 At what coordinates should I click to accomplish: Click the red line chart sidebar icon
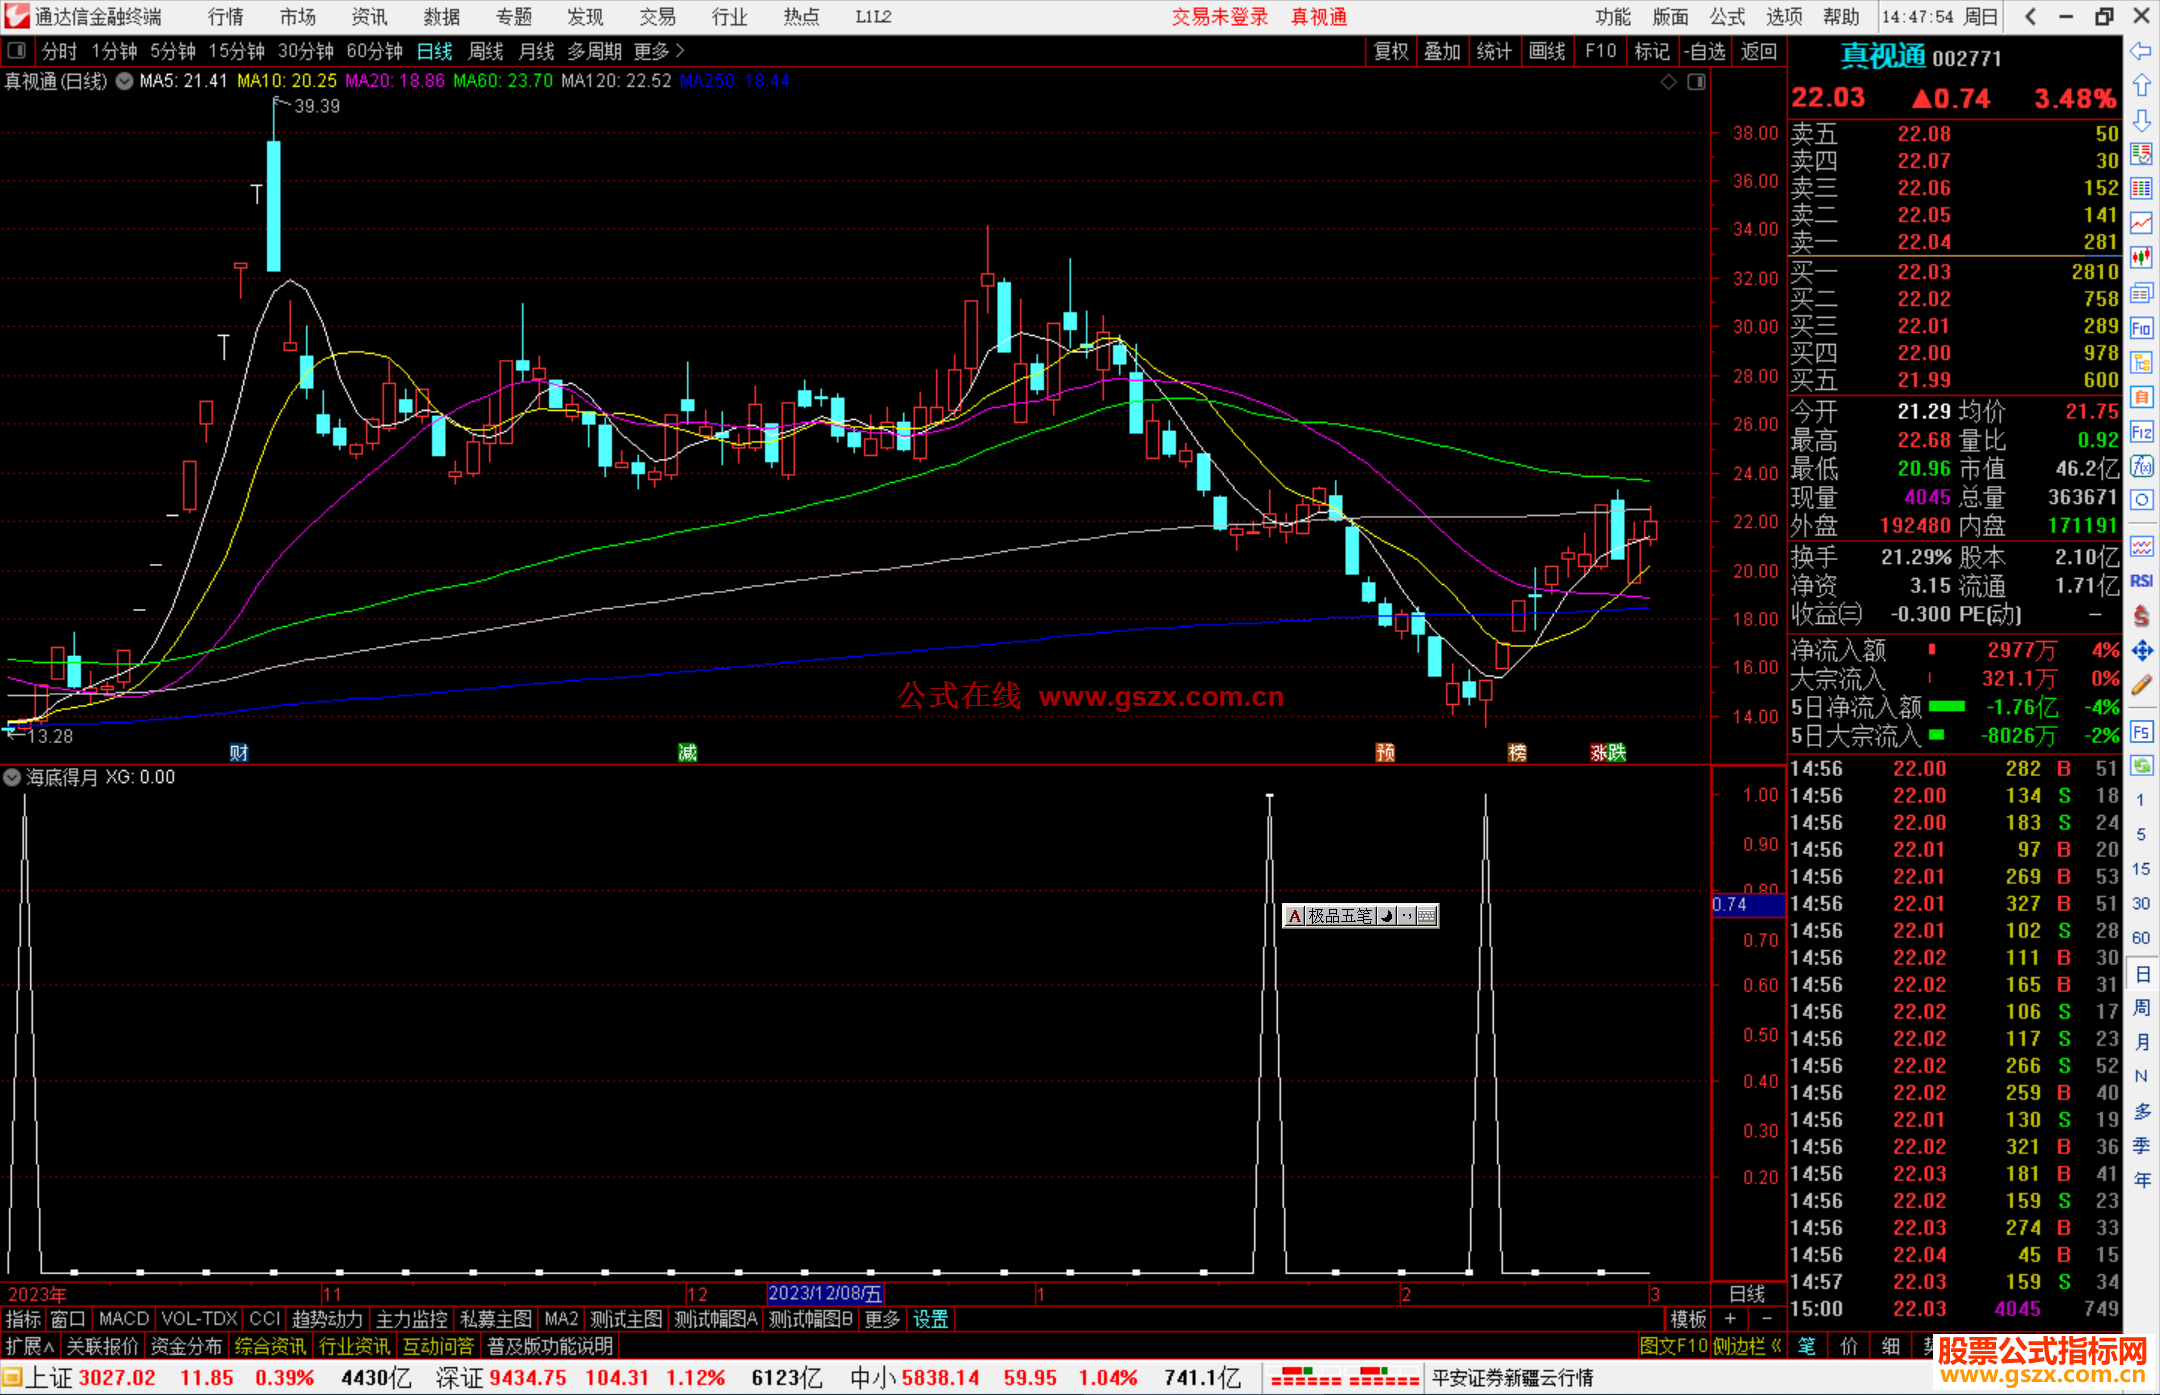pos(2141,223)
